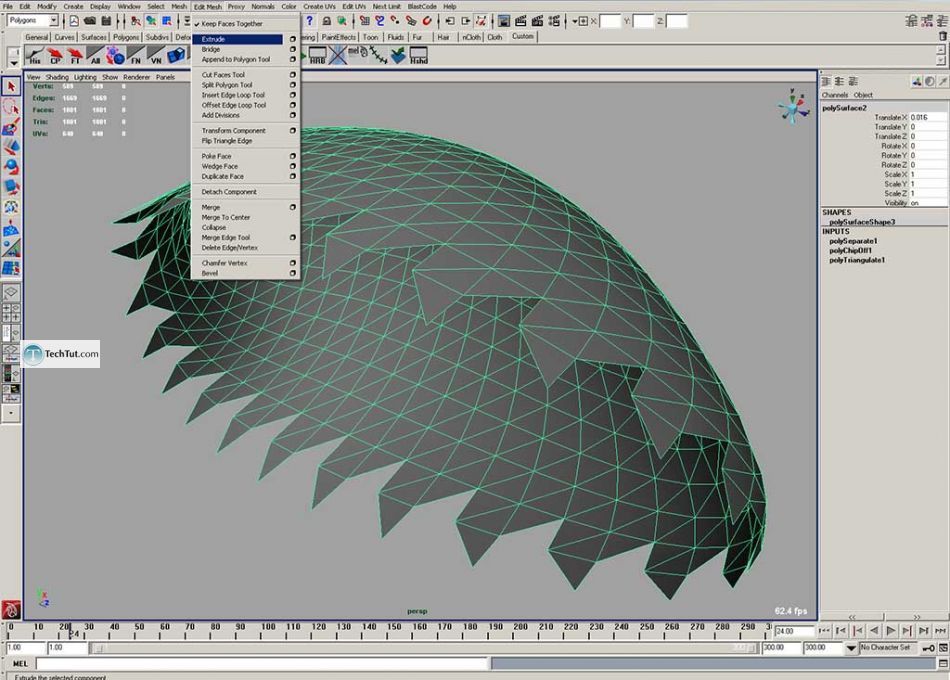
Task: Expand the shelf selector arrow
Action: [x=13, y=62]
